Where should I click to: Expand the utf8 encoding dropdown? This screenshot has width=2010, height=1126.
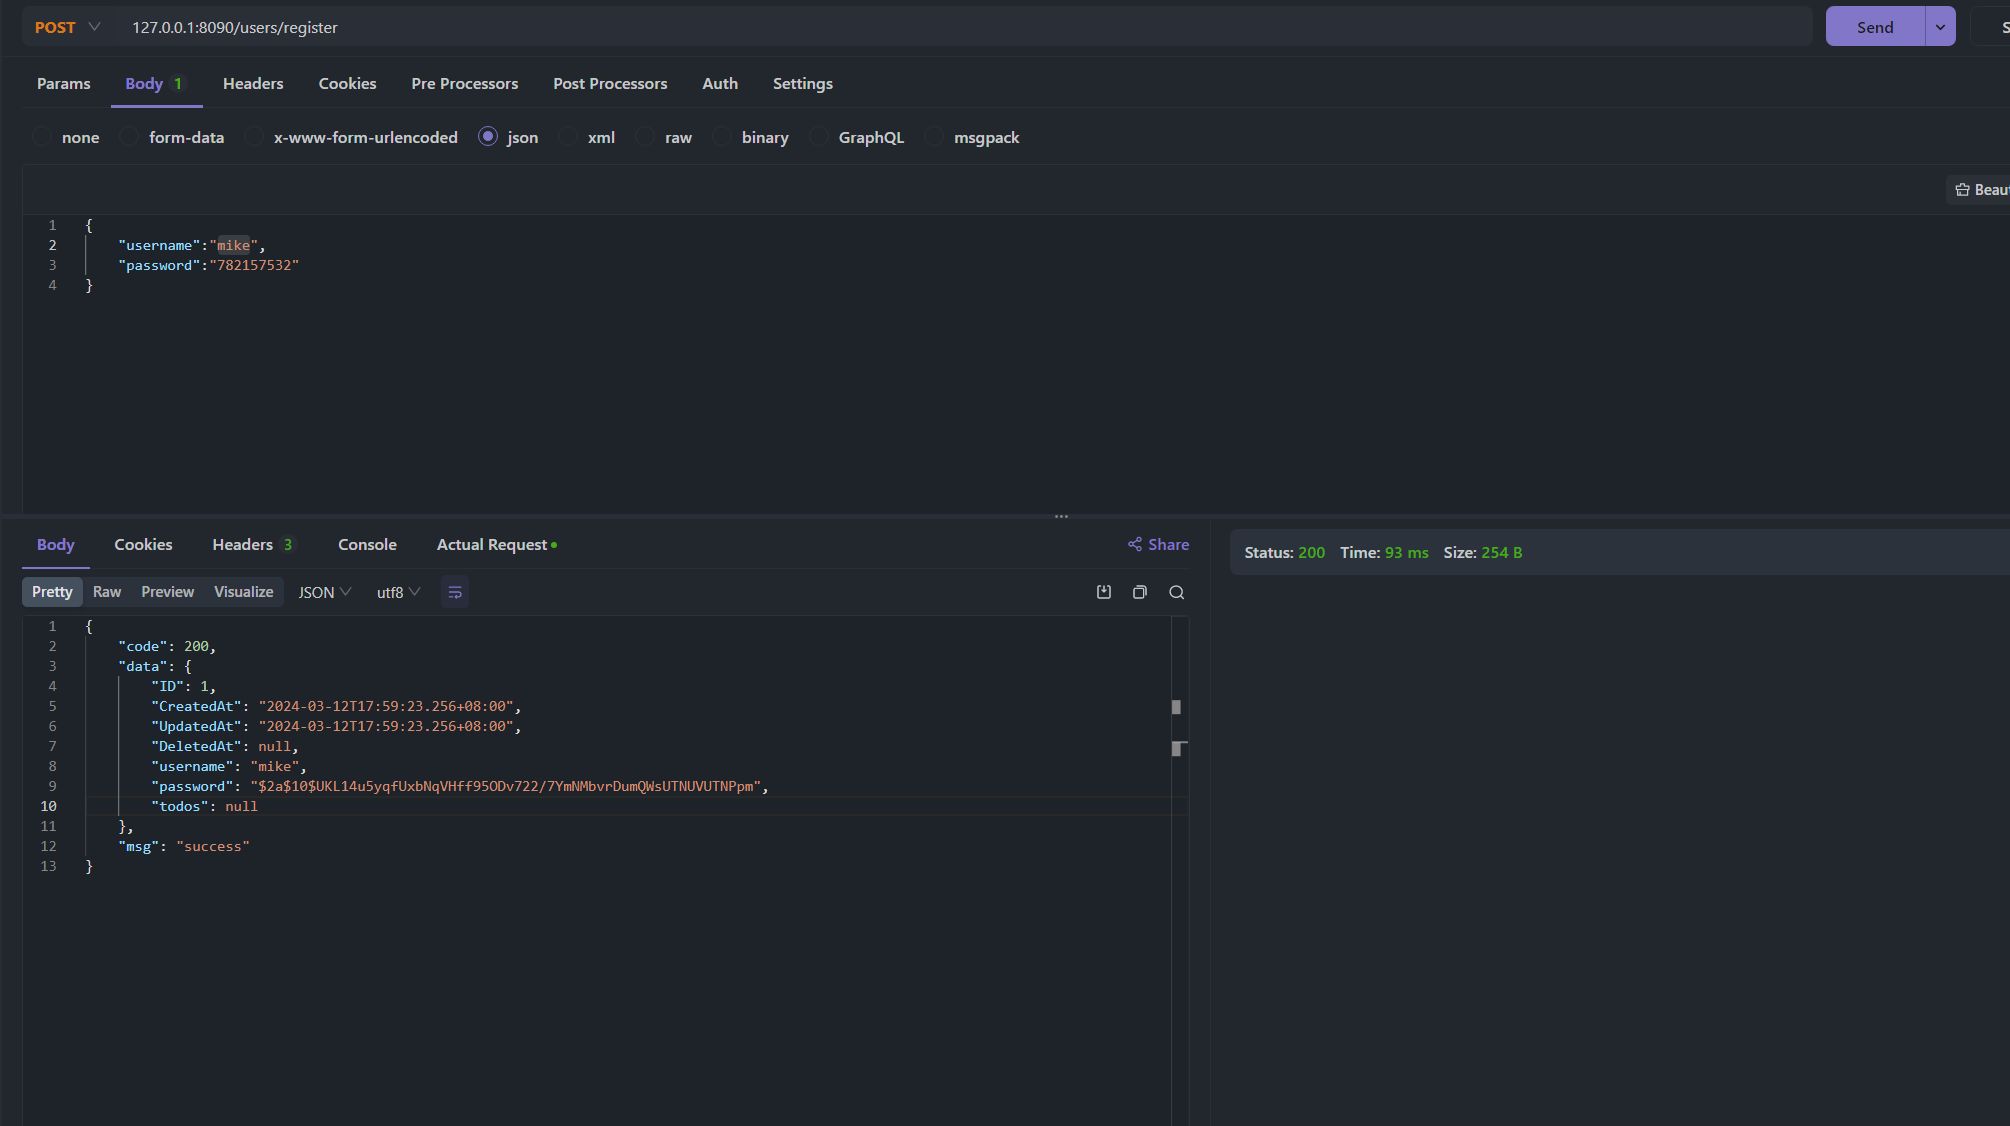pyautogui.click(x=398, y=592)
